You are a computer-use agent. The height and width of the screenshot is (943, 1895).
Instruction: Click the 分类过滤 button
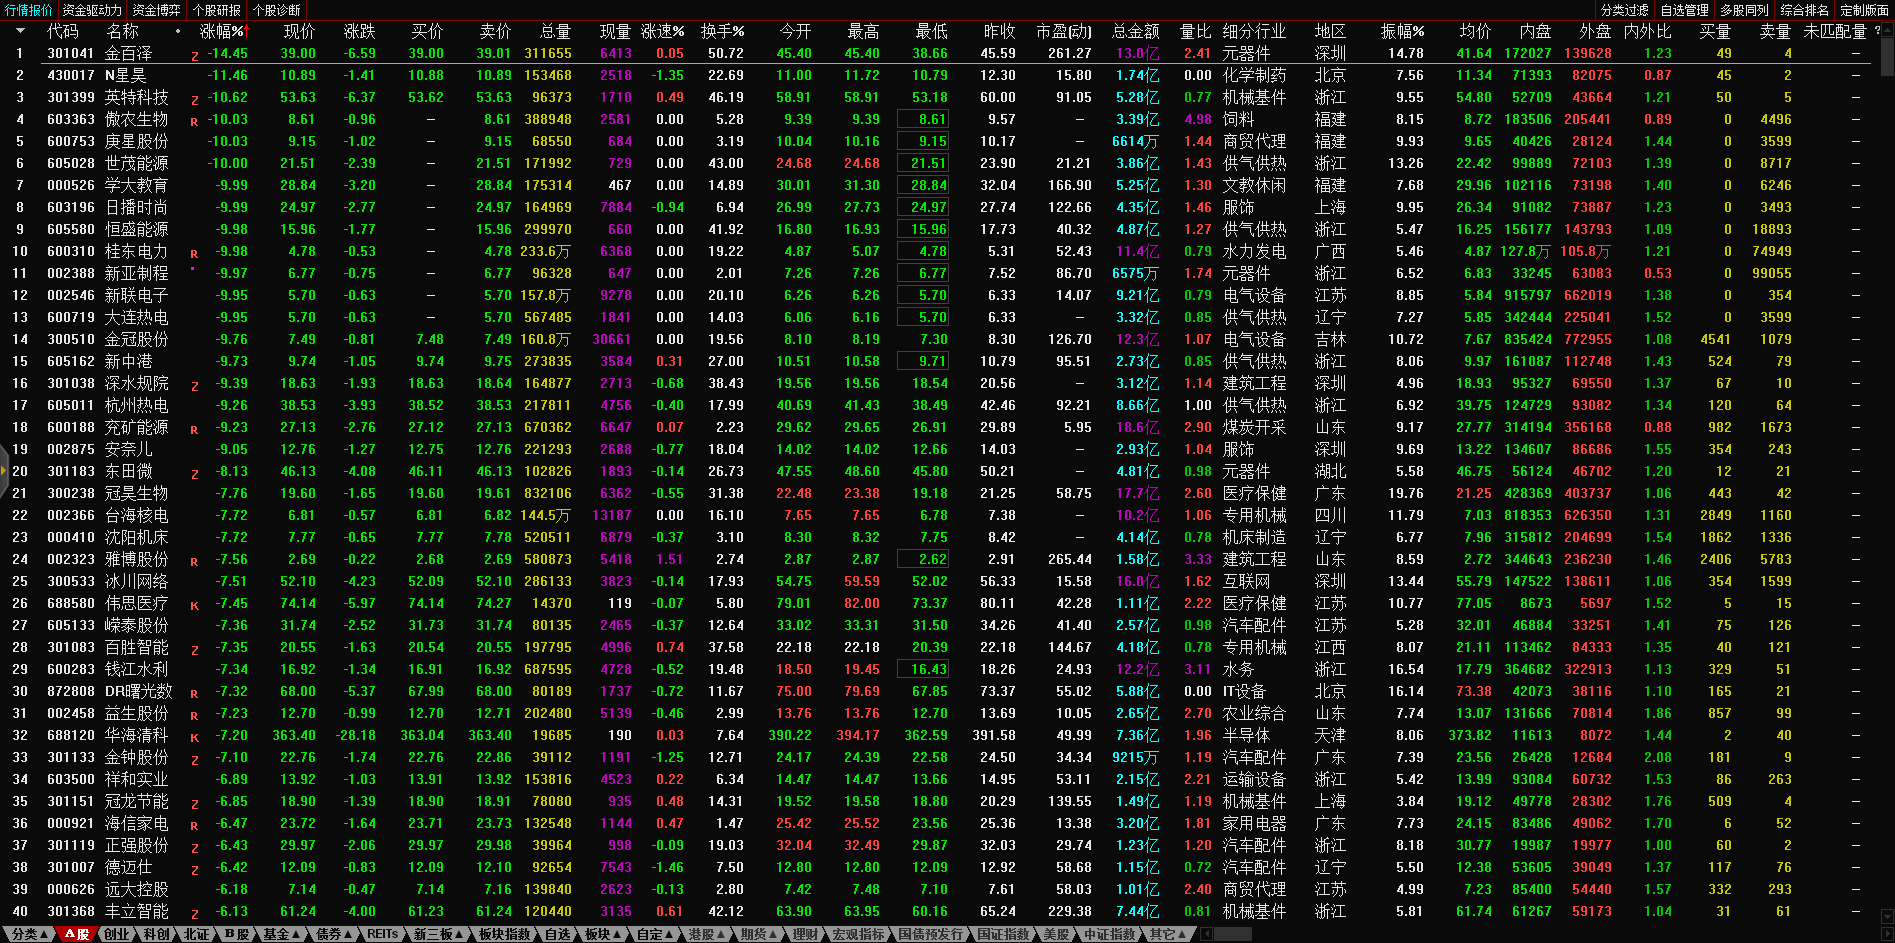coord(1624,10)
